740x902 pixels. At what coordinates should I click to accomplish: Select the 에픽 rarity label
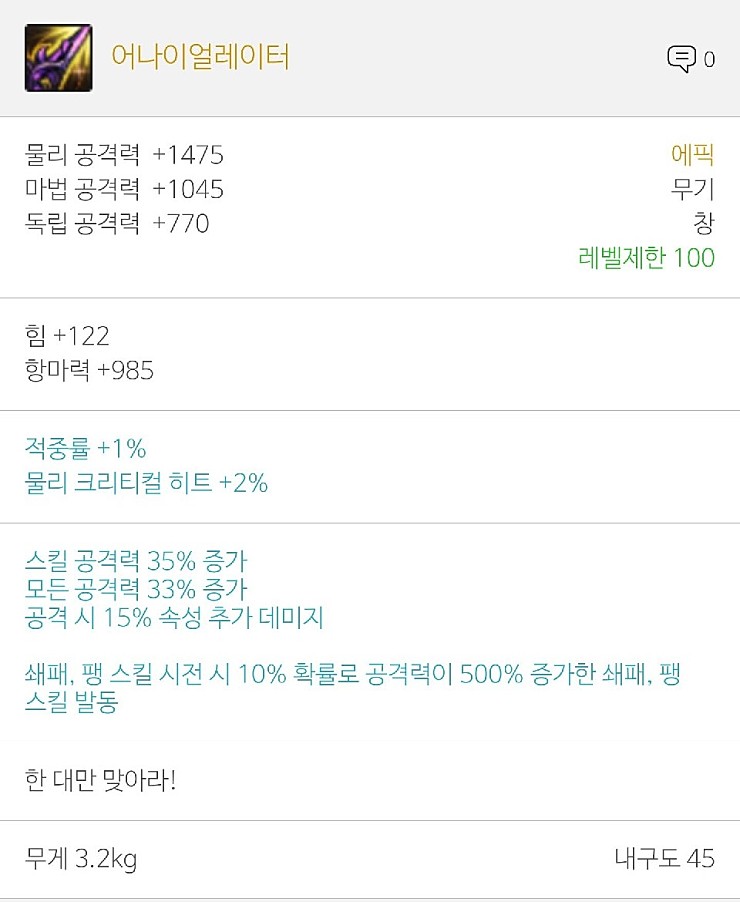coord(692,155)
